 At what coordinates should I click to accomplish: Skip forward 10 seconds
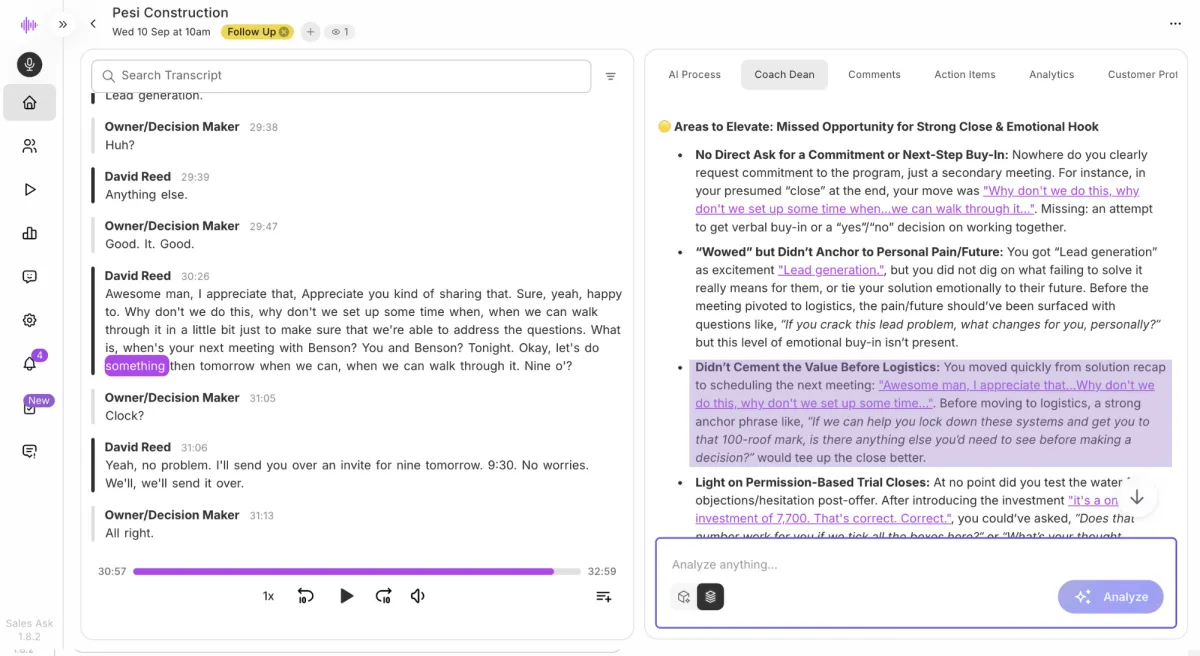click(x=384, y=596)
